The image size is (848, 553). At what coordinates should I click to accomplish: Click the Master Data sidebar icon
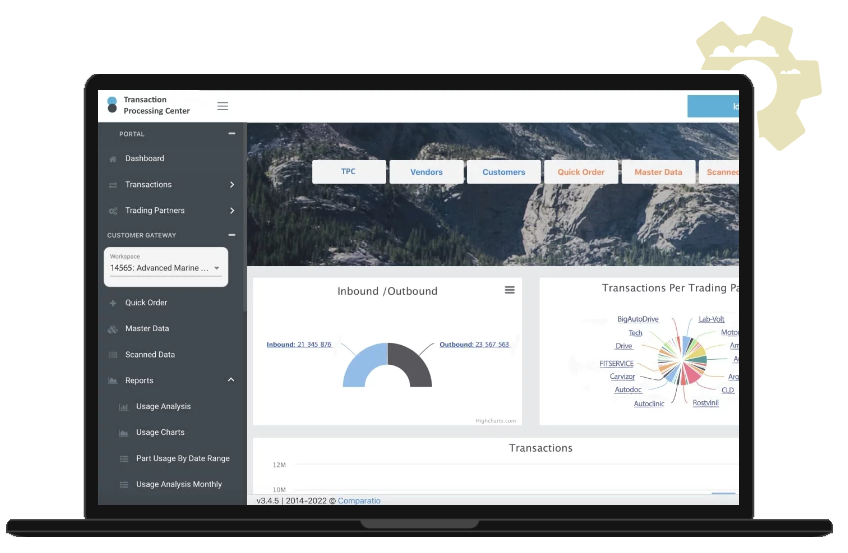(113, 329)
